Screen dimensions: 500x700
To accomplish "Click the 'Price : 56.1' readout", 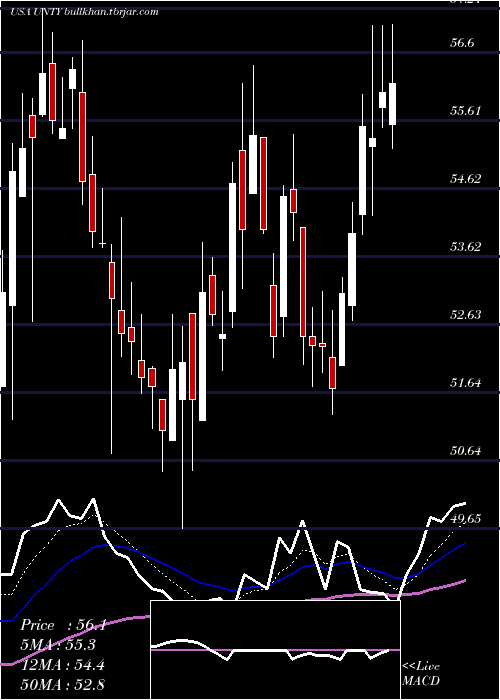I will [x=63, y=625].
